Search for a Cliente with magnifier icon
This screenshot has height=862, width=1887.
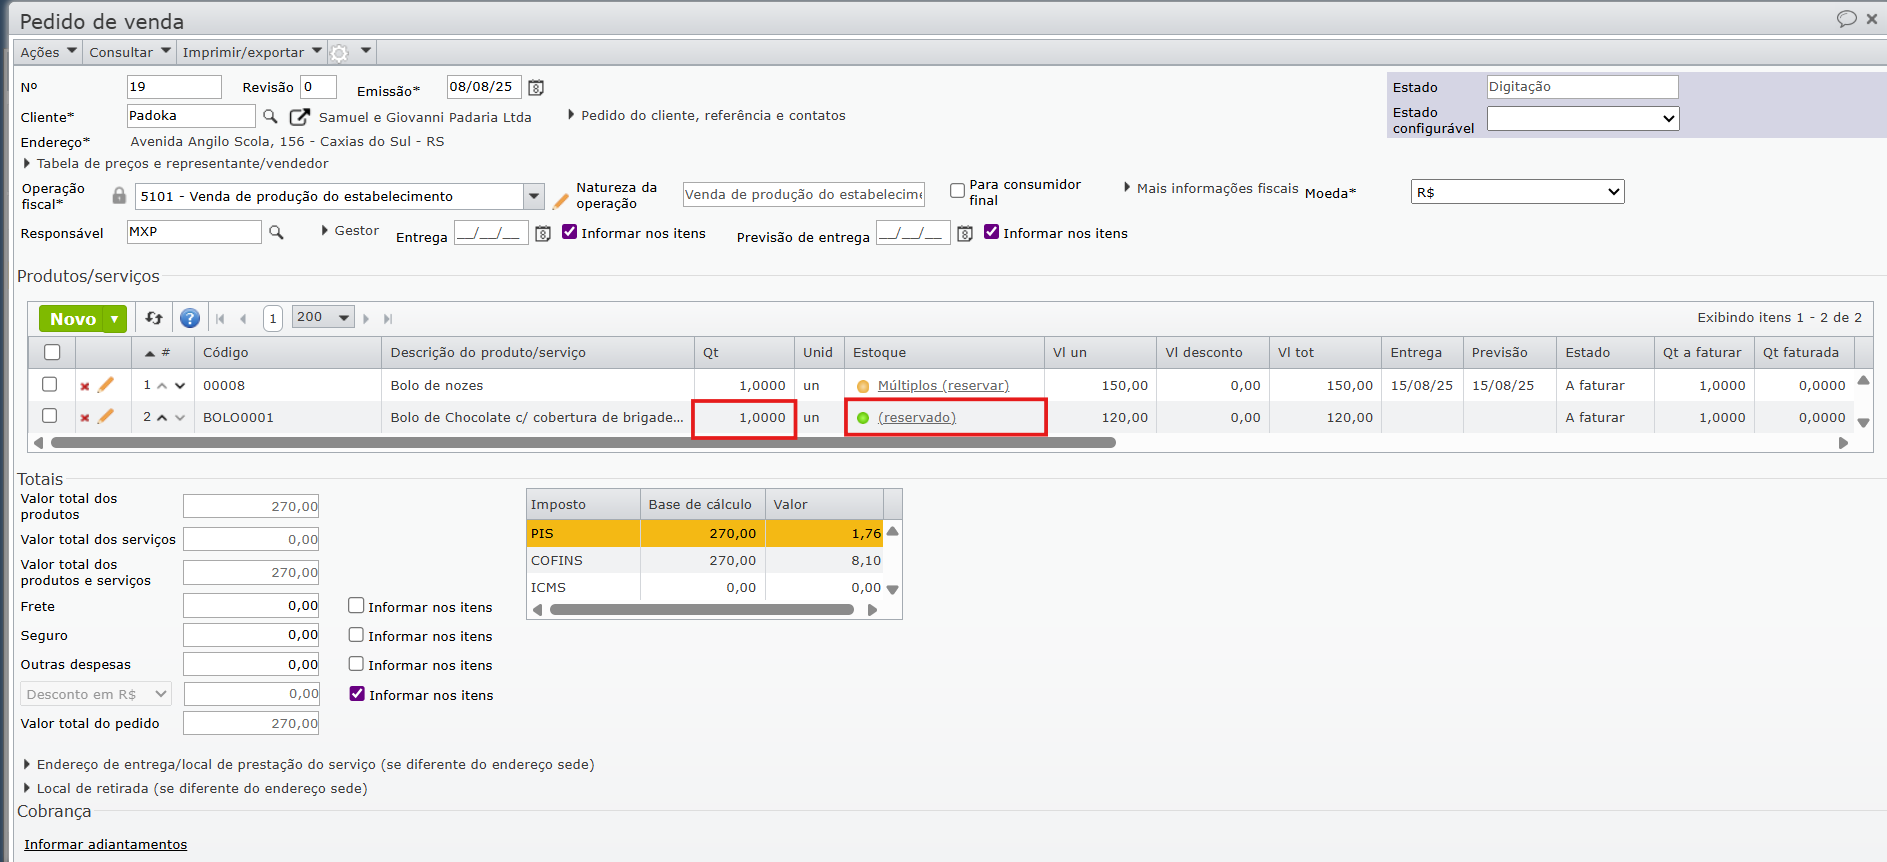click(x=270, y=117)
